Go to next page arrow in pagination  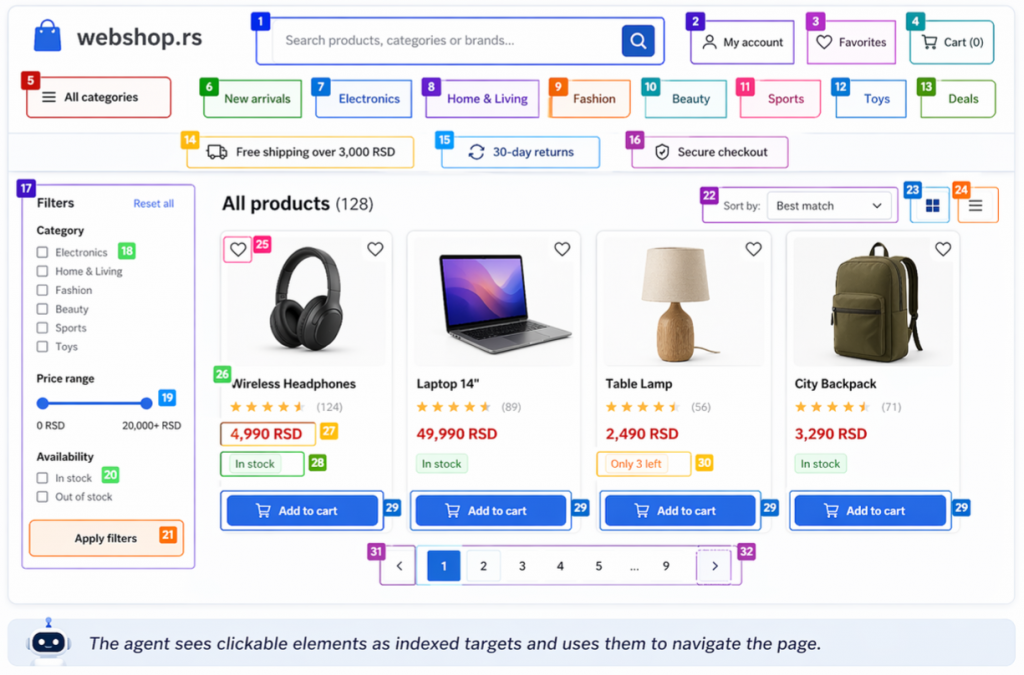pos(714,566)
